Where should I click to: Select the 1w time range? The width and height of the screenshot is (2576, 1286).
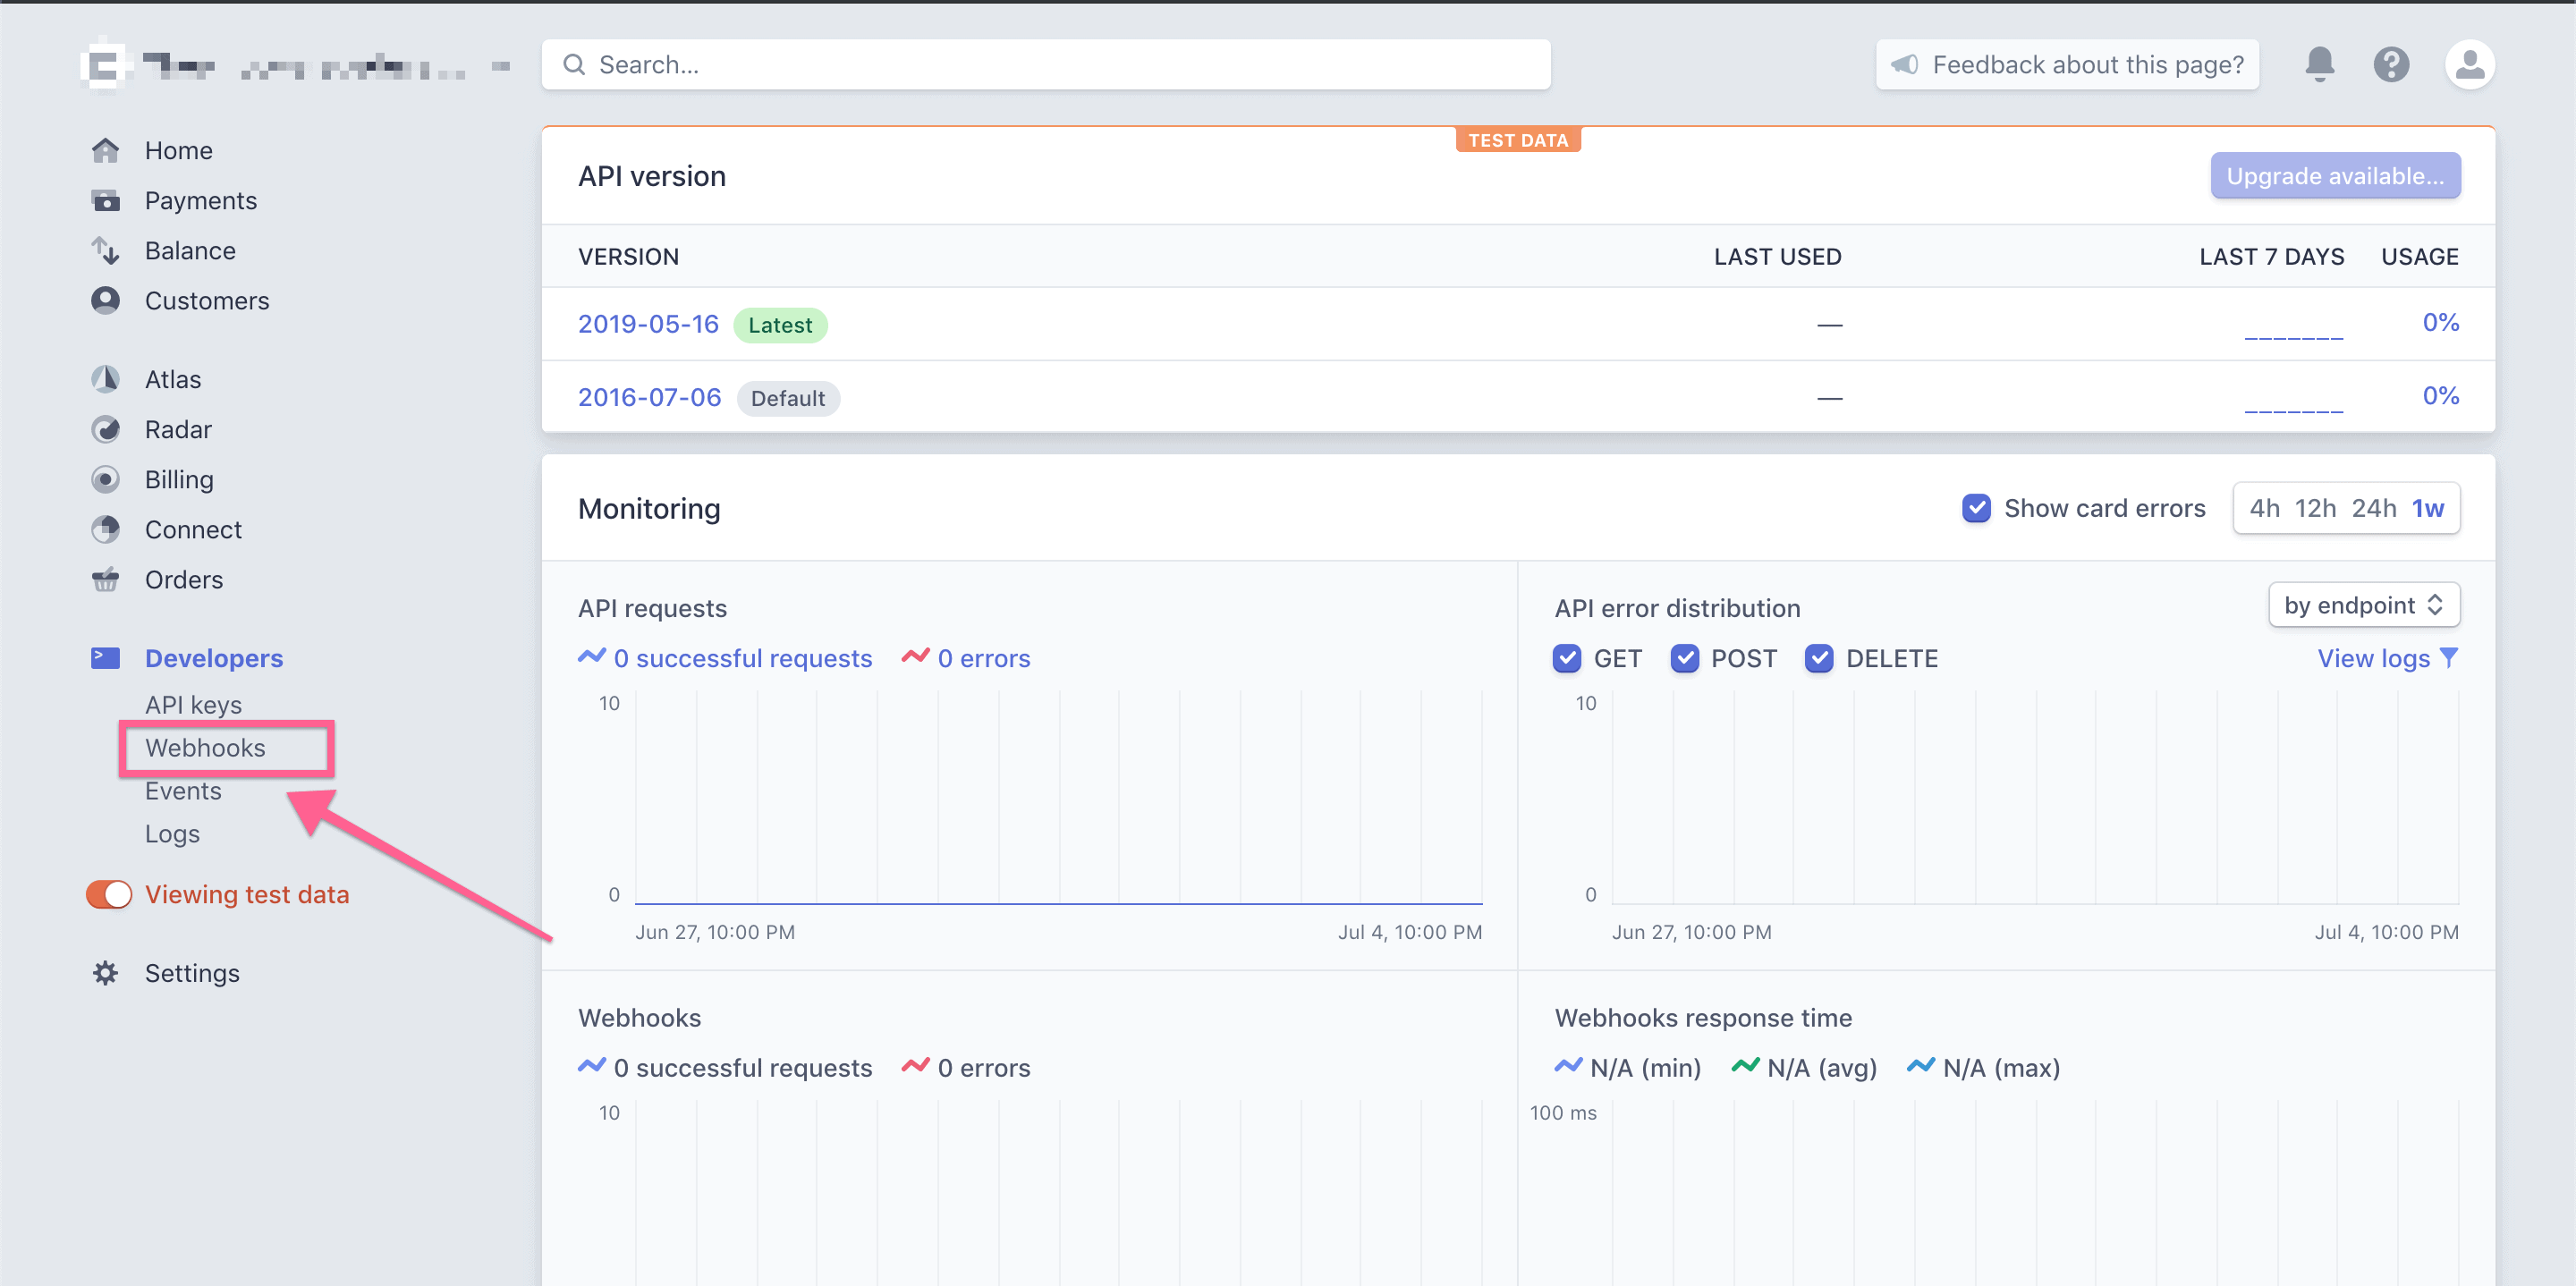point(2428,508)
